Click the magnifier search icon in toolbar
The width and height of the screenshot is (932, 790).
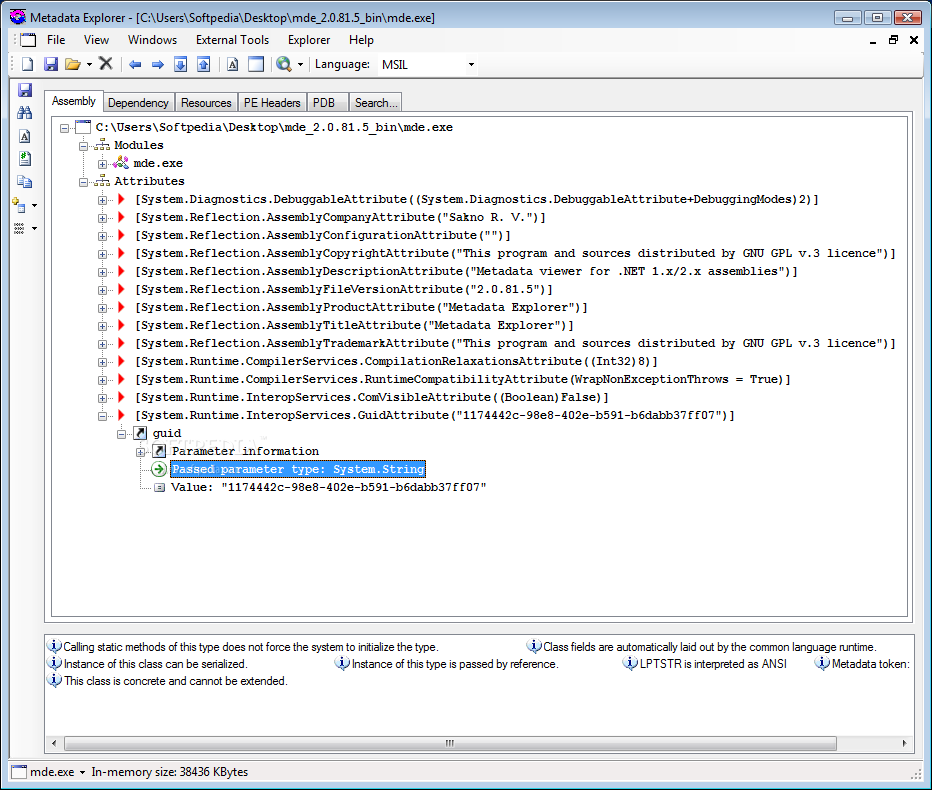click(x=284, y=64)
